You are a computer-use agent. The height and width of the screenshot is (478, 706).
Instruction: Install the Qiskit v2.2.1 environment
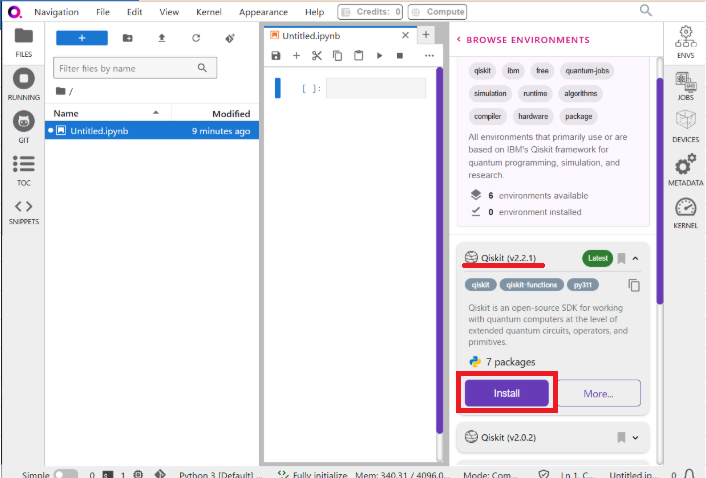point(506,393)
